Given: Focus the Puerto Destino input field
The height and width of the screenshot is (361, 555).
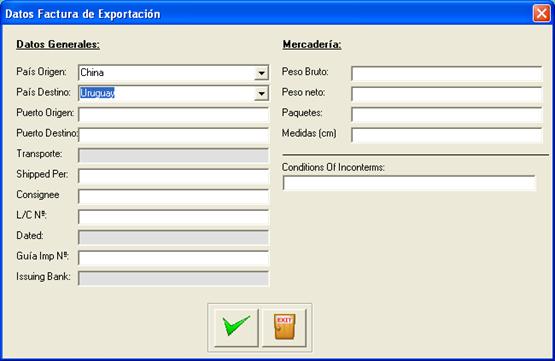Looking at the screenshot, I should click(x=173, y=135).
